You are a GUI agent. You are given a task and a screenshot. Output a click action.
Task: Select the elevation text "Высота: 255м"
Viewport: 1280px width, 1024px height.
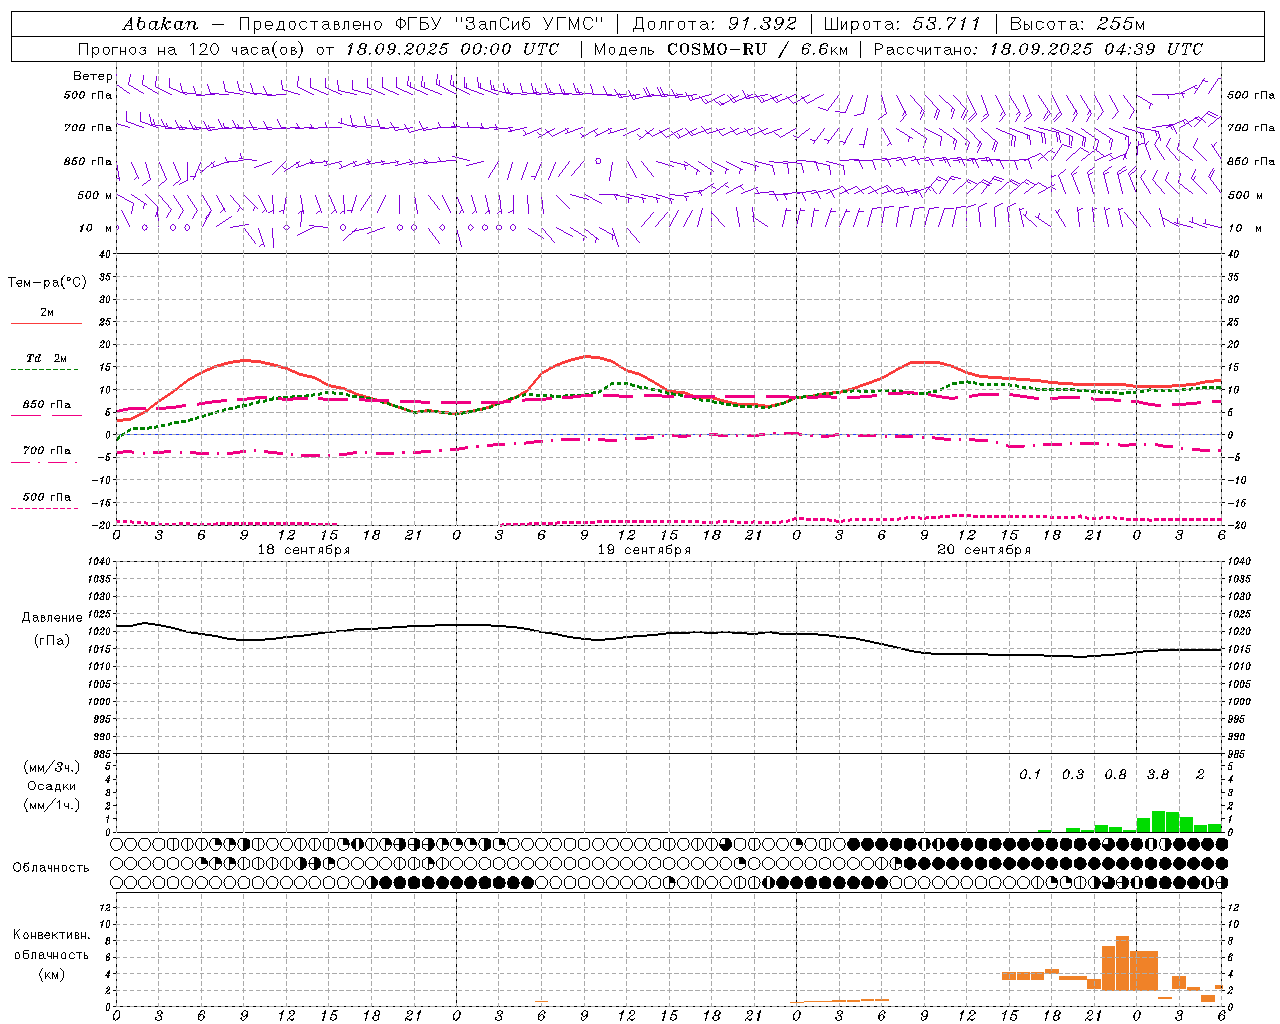click(x=1077, y=24)
